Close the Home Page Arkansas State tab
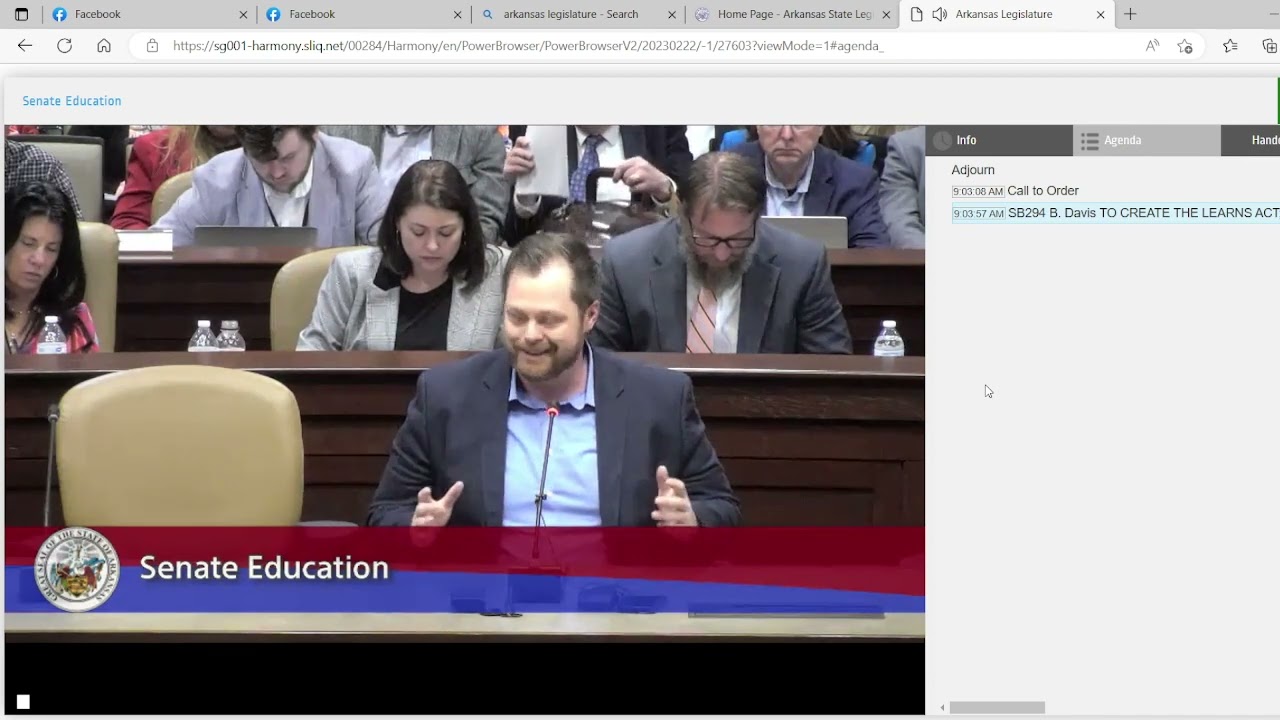1280x720 pixels. click(886, 15)
